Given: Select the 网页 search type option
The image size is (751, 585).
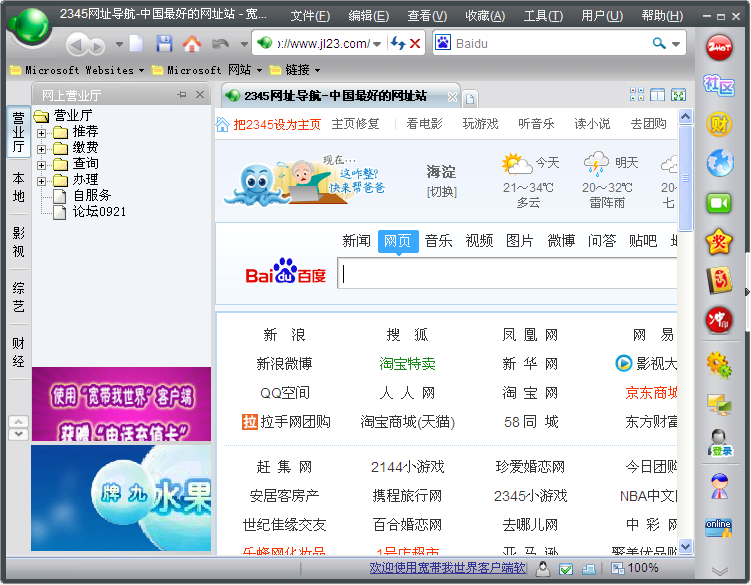Looking at the screenshot, I should click(x=397, y=241).
